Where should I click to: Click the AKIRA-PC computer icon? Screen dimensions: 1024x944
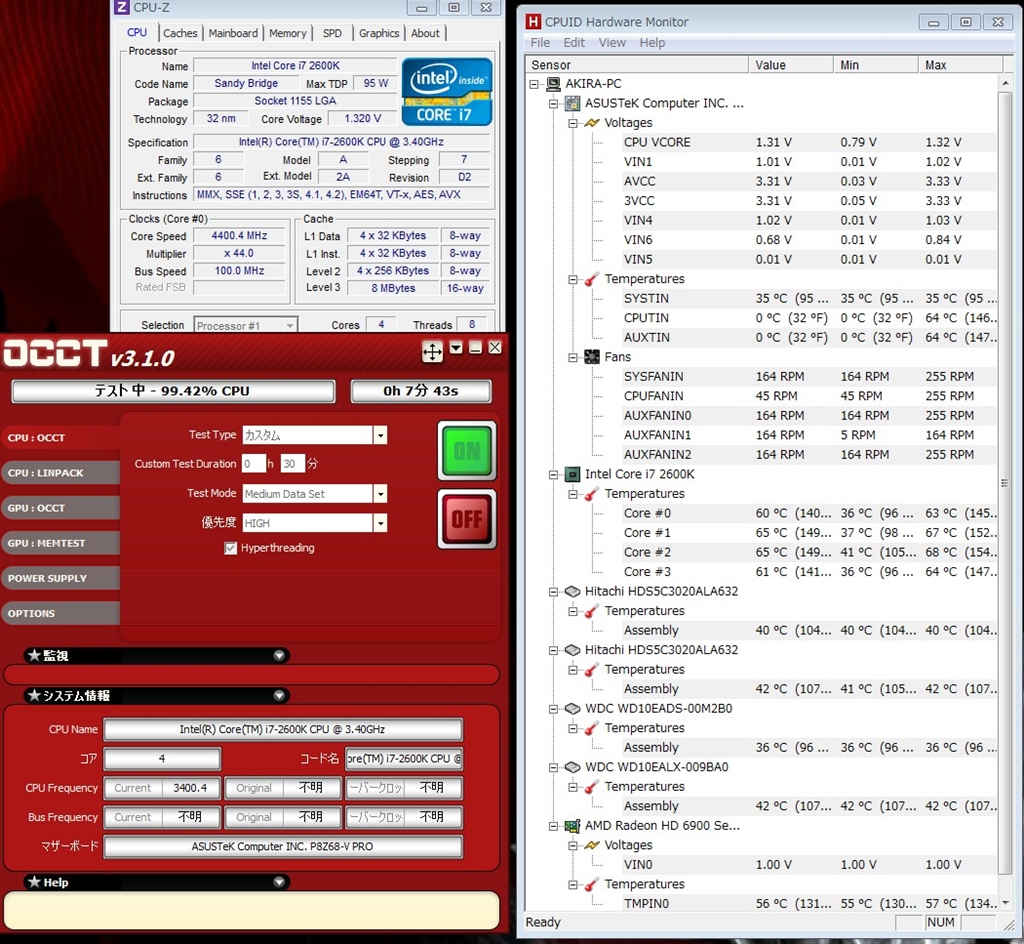[x=553, y=84]
